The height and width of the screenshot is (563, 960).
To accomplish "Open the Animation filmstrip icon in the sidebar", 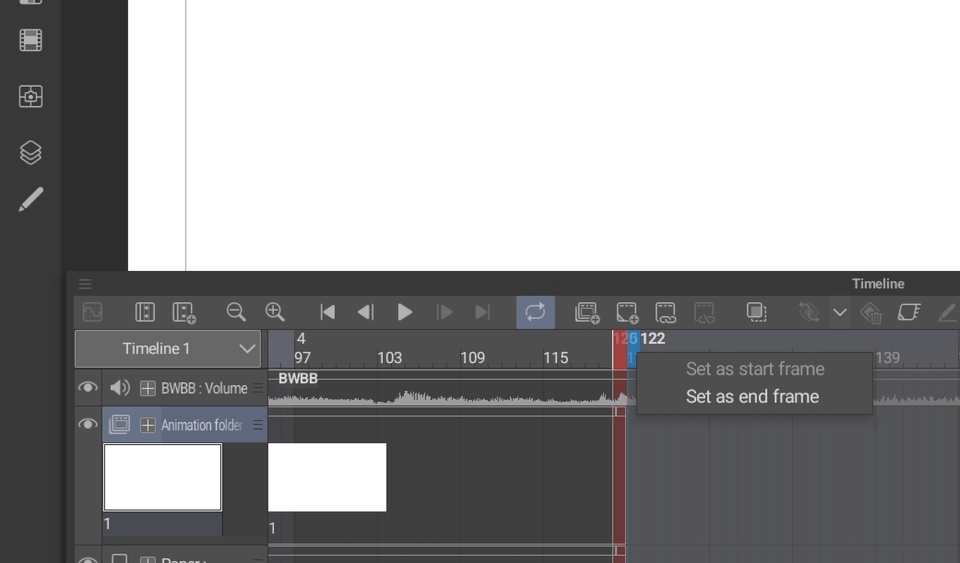I will pos(31,40).
